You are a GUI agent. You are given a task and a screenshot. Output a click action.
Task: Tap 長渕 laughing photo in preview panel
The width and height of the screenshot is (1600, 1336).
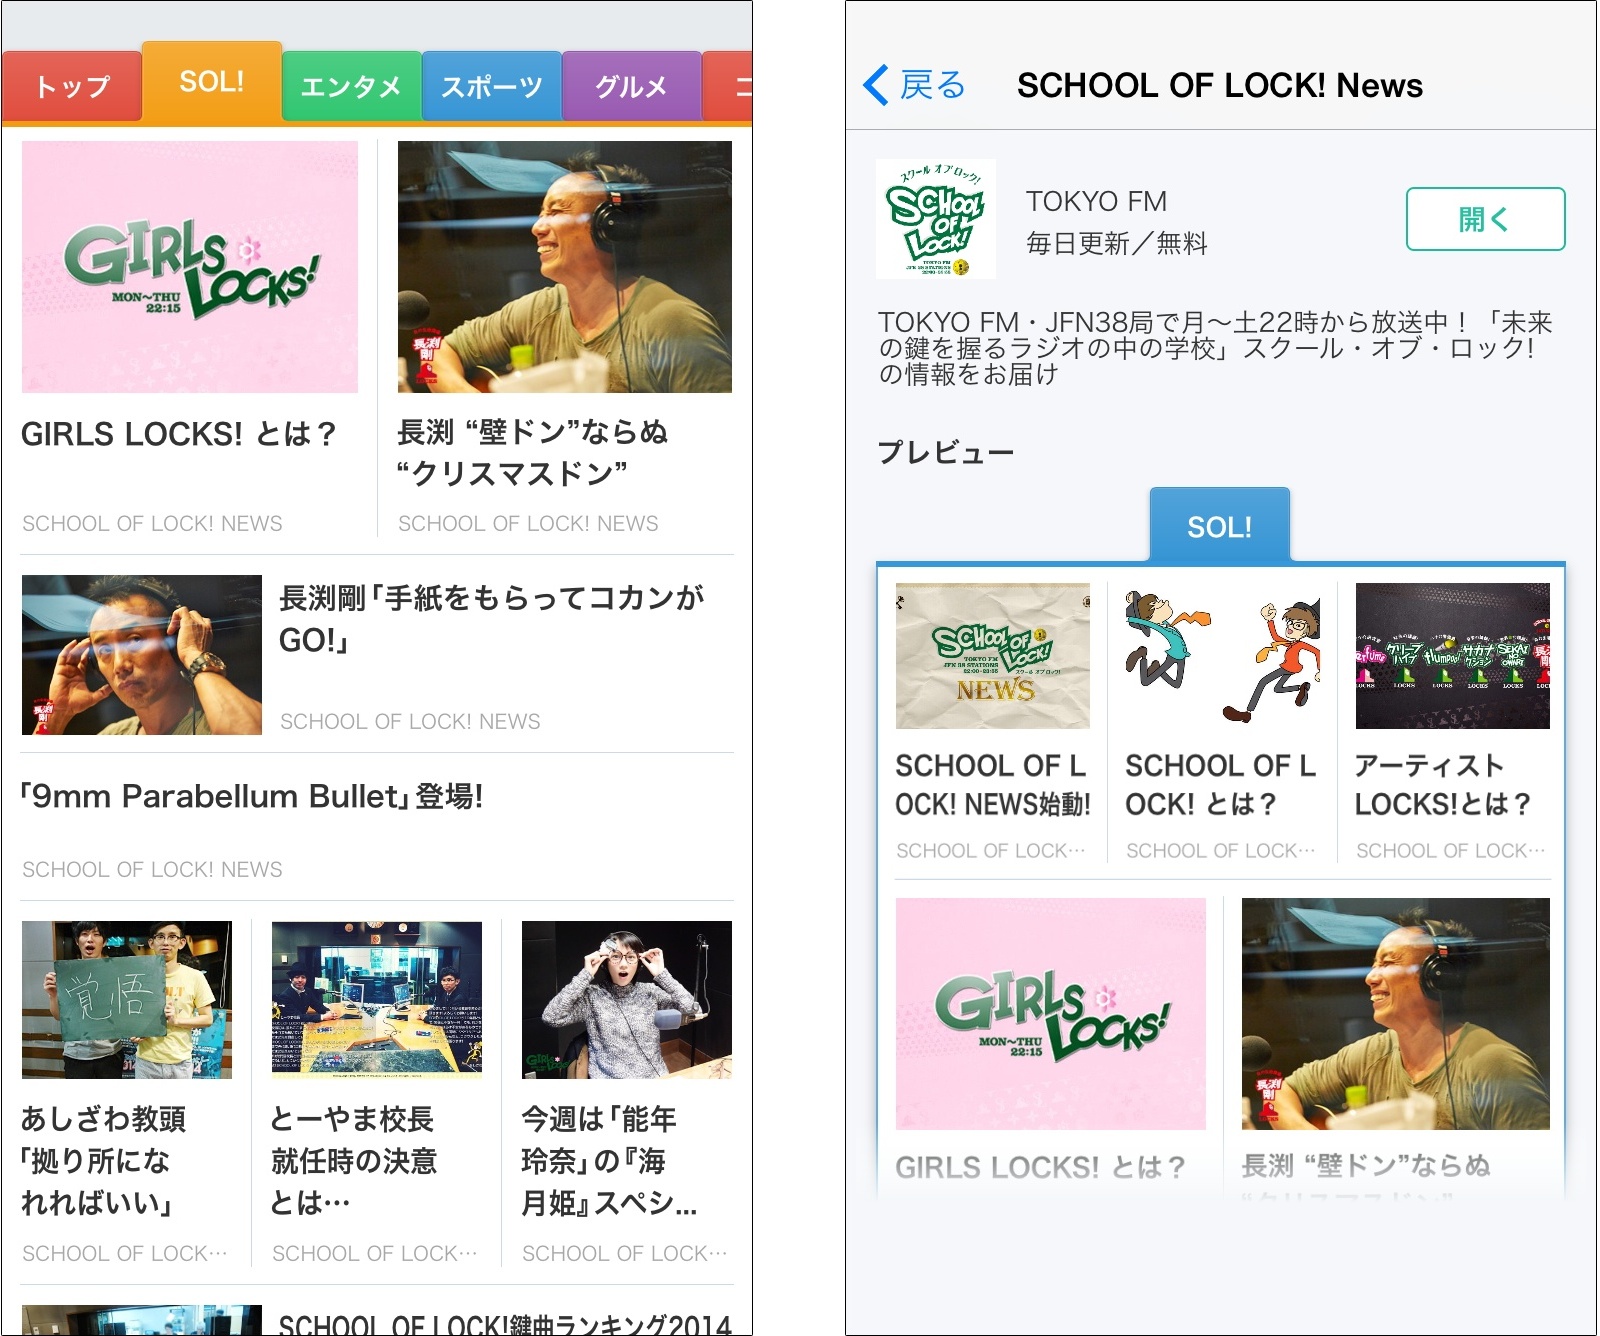pos(1396,1014)
